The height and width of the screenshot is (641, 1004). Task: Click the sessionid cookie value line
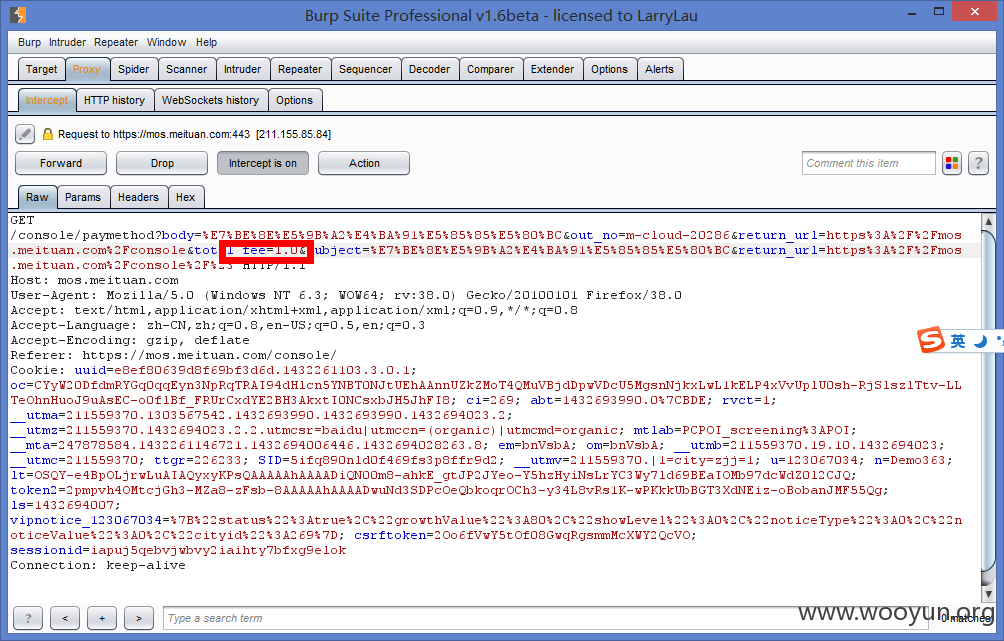178,550
